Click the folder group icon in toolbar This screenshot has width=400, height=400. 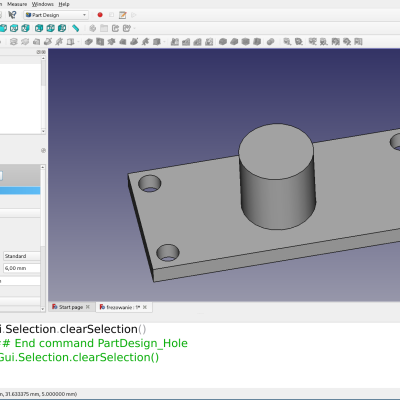[x=104, y=28]
